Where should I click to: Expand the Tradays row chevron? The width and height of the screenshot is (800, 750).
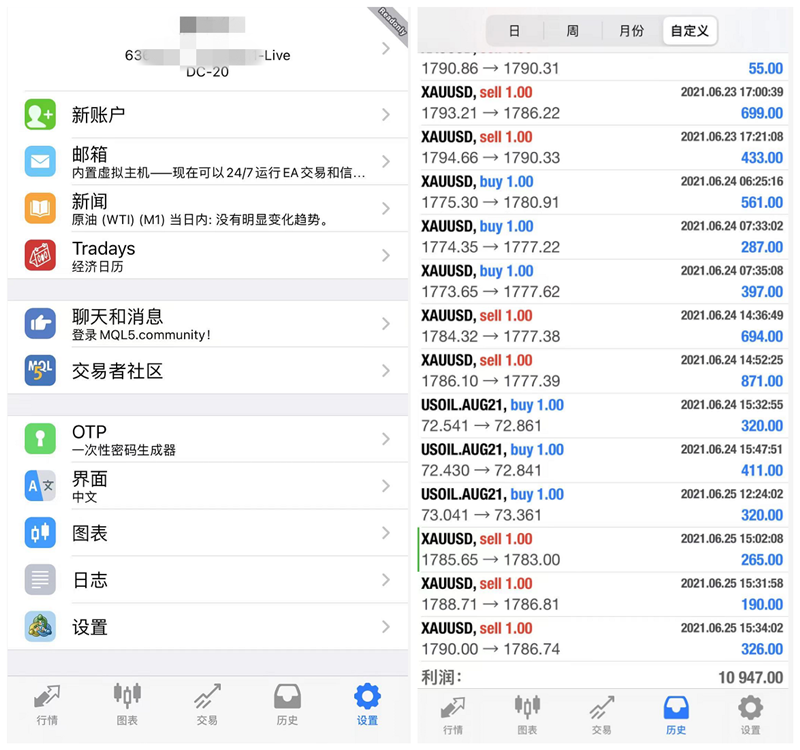coord(386,255)
